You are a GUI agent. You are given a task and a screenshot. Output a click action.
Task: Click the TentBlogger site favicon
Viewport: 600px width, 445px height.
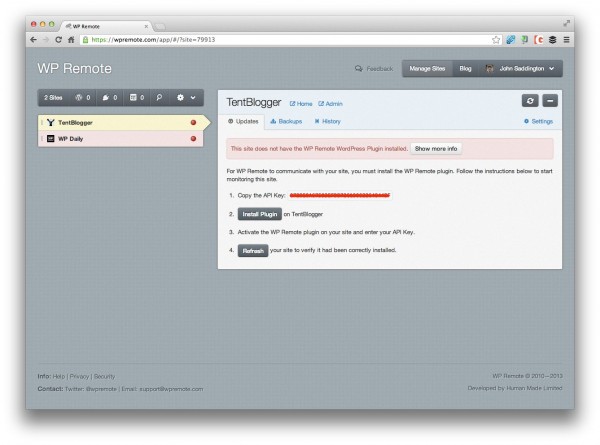pos(51,122)
